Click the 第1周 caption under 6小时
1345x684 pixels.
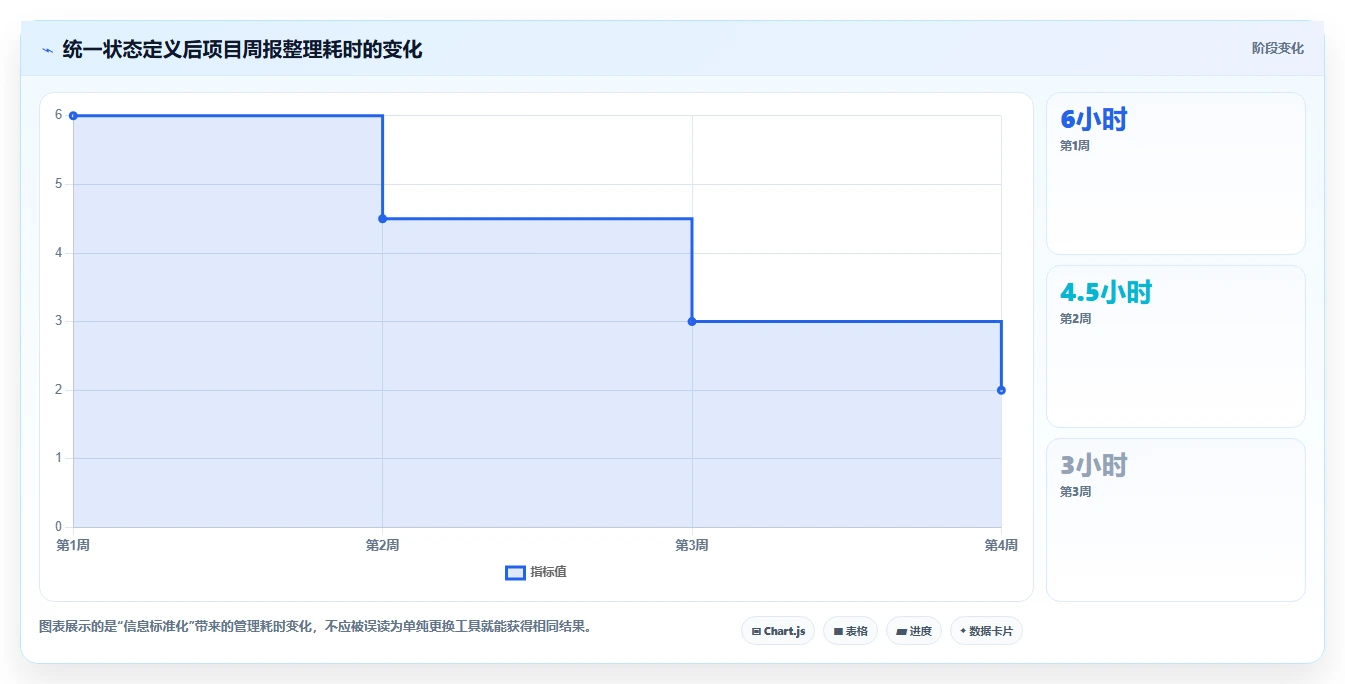(1075, 146)
